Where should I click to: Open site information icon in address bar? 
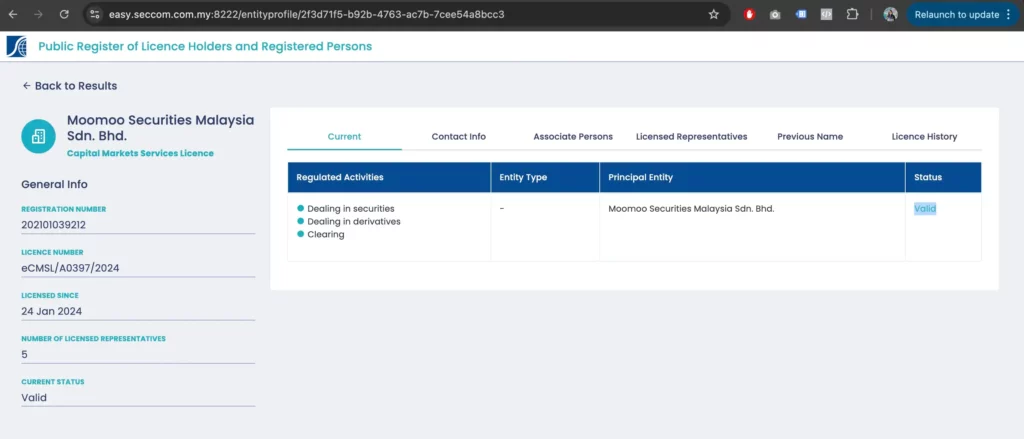point(95,14)
